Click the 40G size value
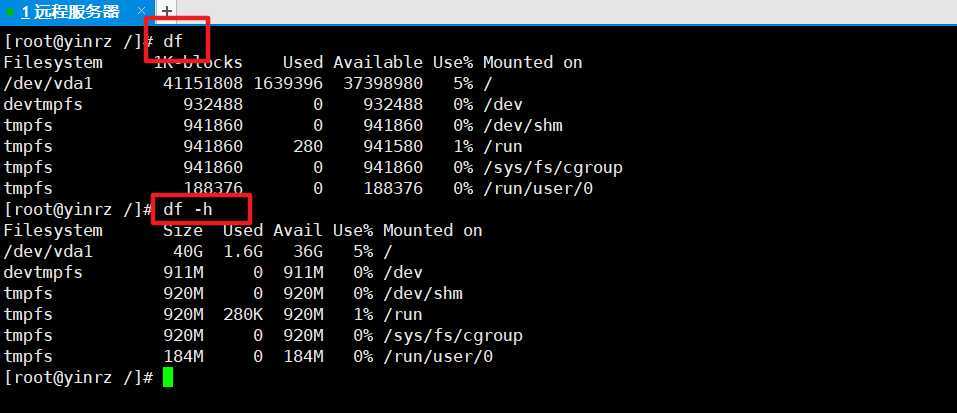The image size is (957, 413). 187,251
